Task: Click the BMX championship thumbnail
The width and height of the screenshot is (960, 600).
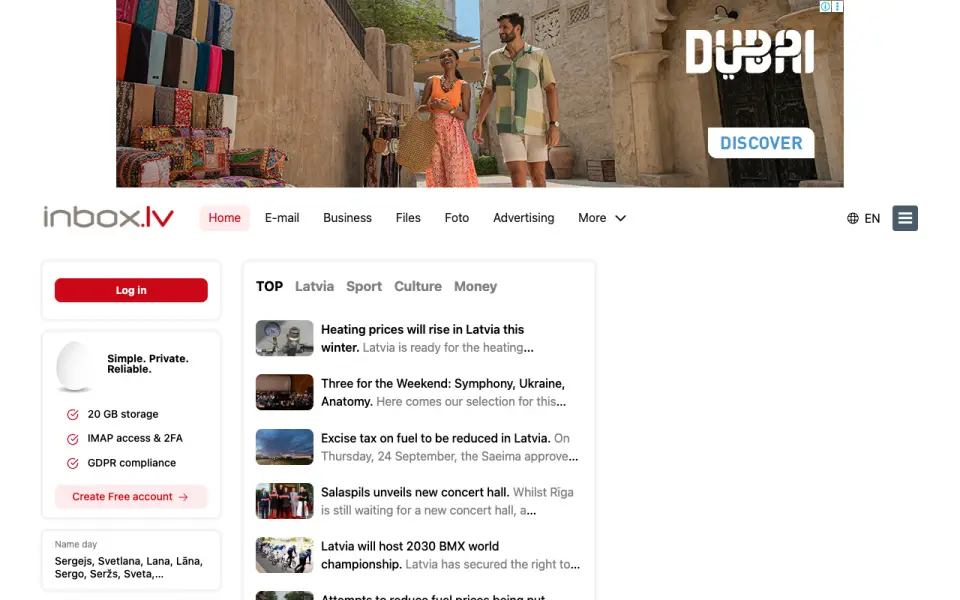Action: point(285,555)
